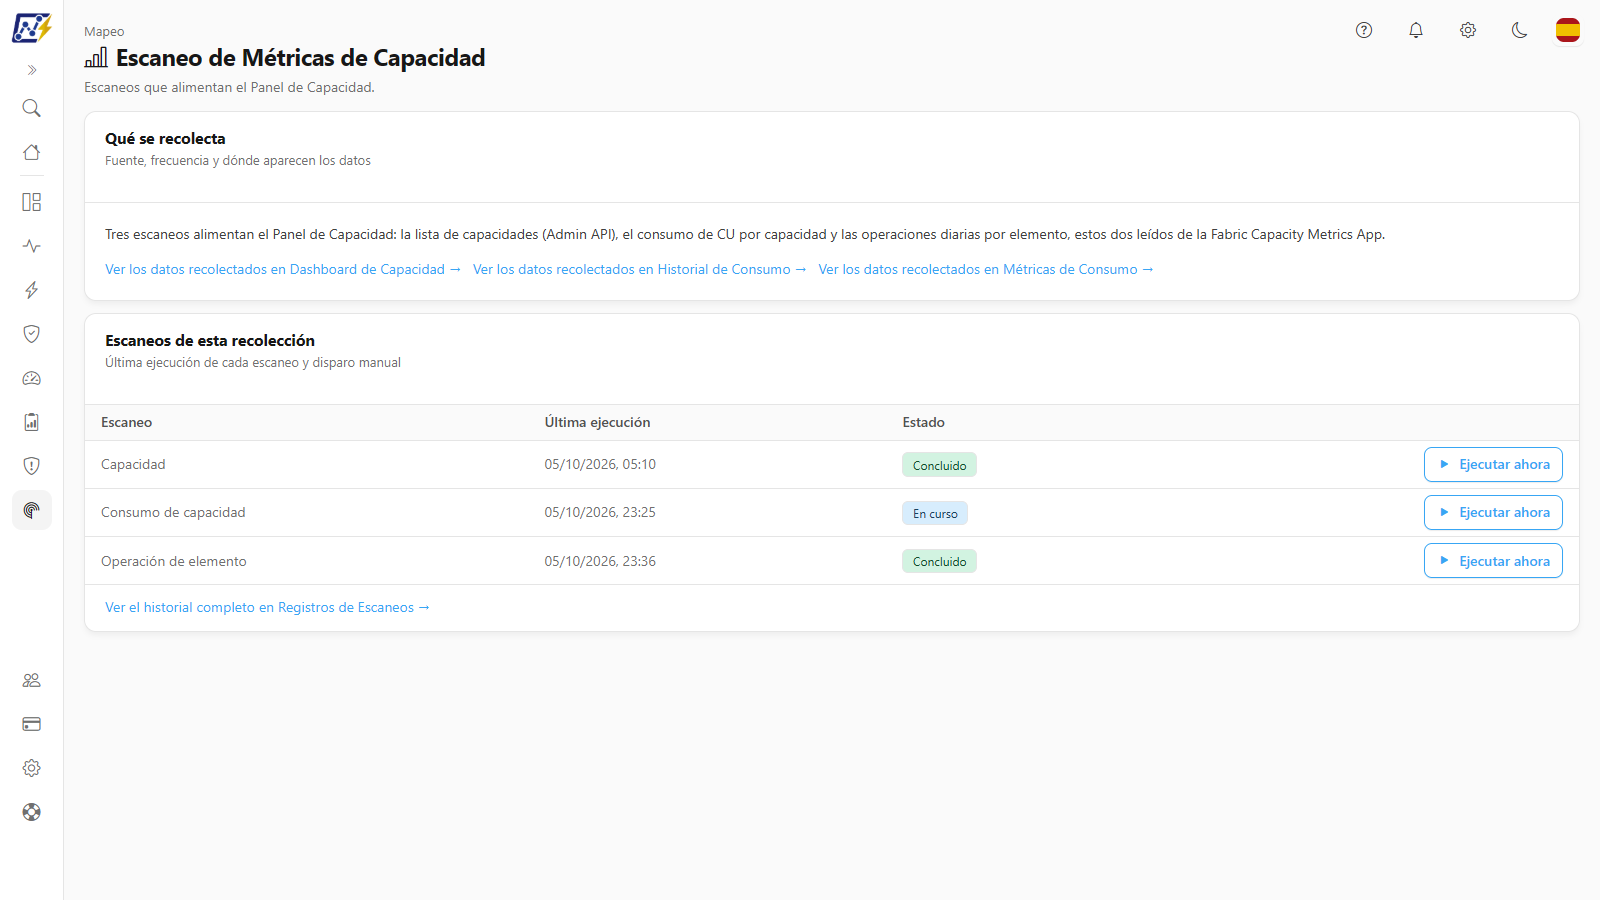The image size is (1600, 900).
Task: Open full history in Registros de Escaneos
Action: (267, 608)
